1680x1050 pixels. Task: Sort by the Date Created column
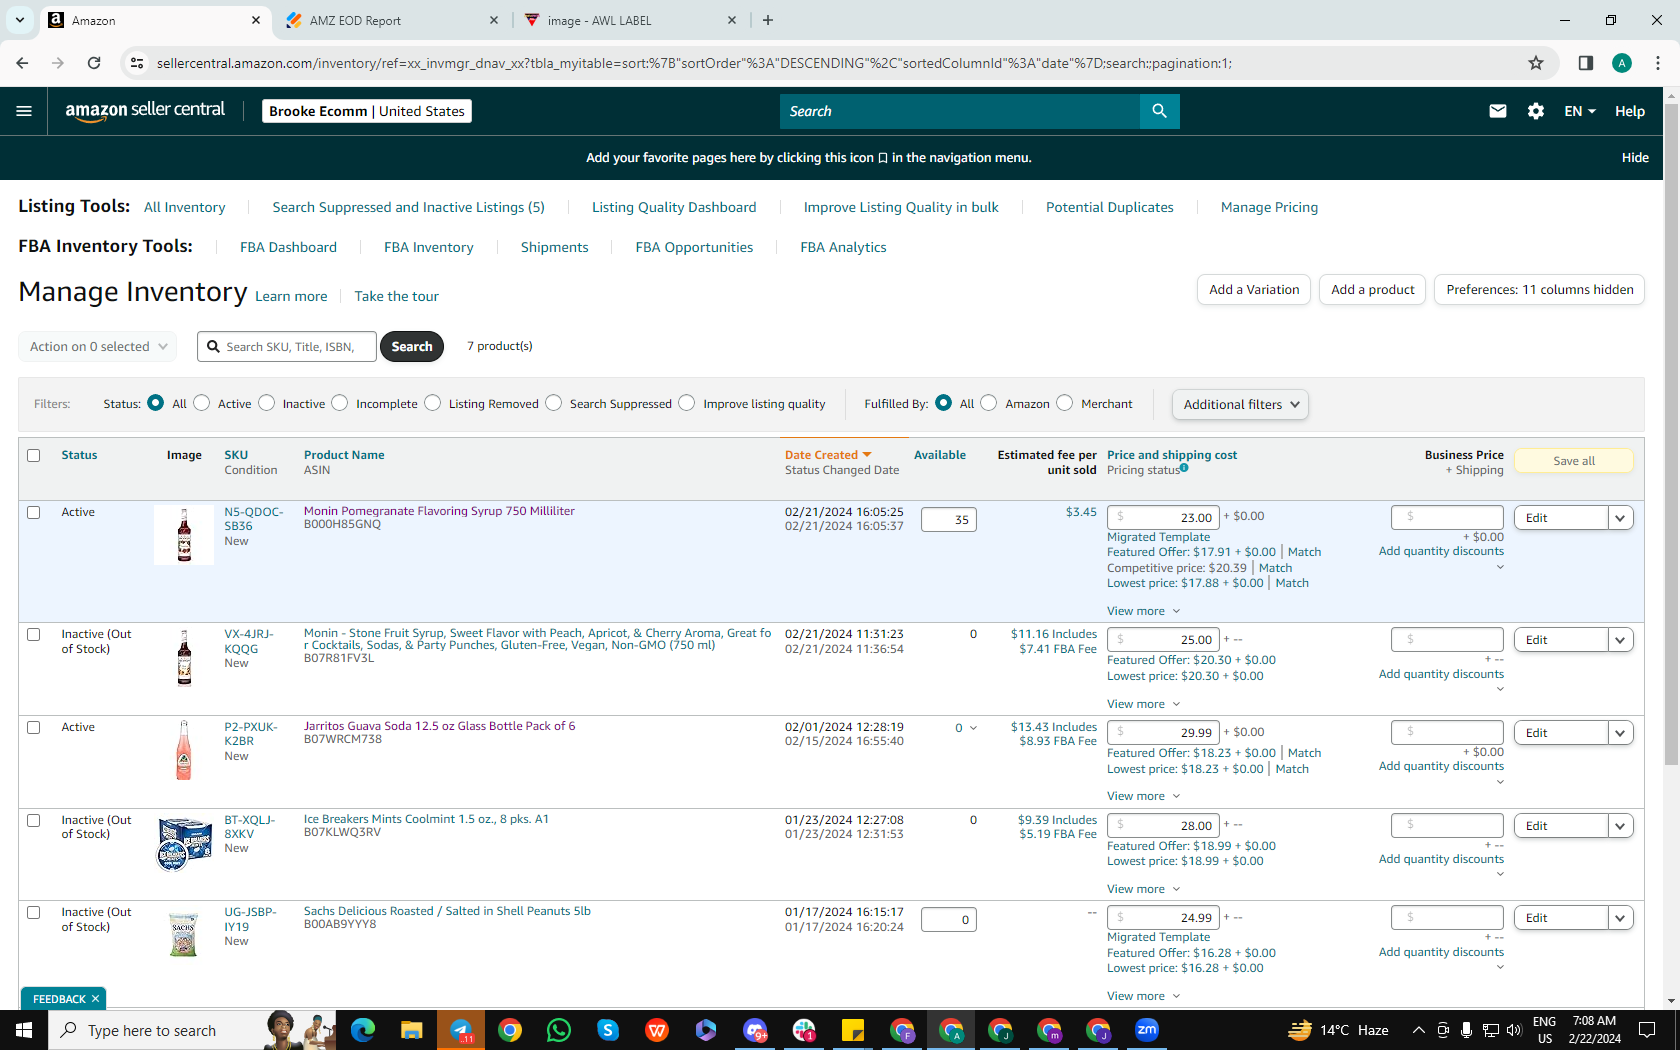click(x=828, y=455)
